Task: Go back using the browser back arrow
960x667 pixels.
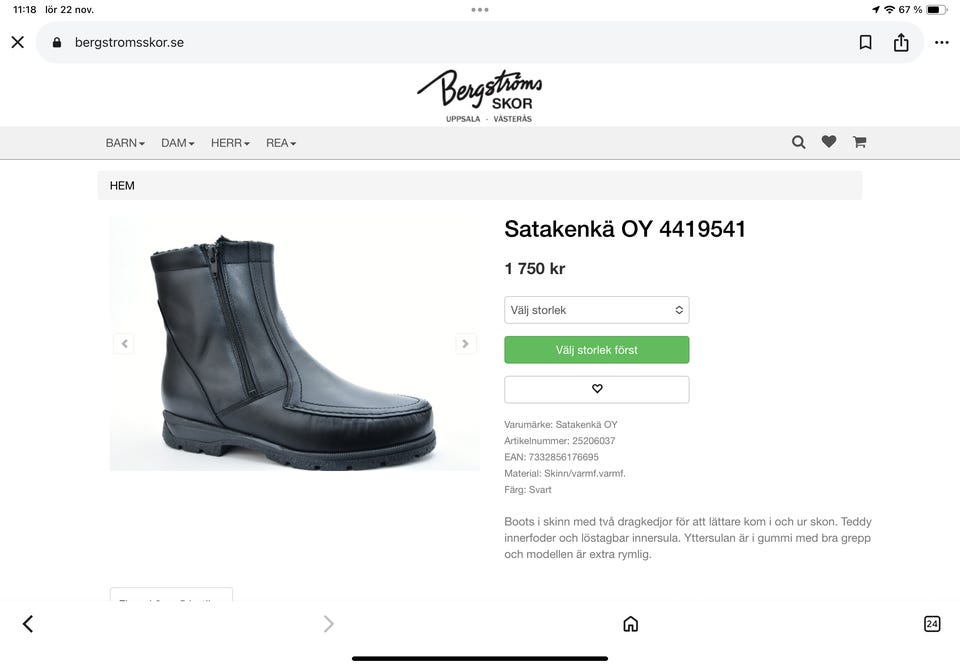Action: coord(27,624)
